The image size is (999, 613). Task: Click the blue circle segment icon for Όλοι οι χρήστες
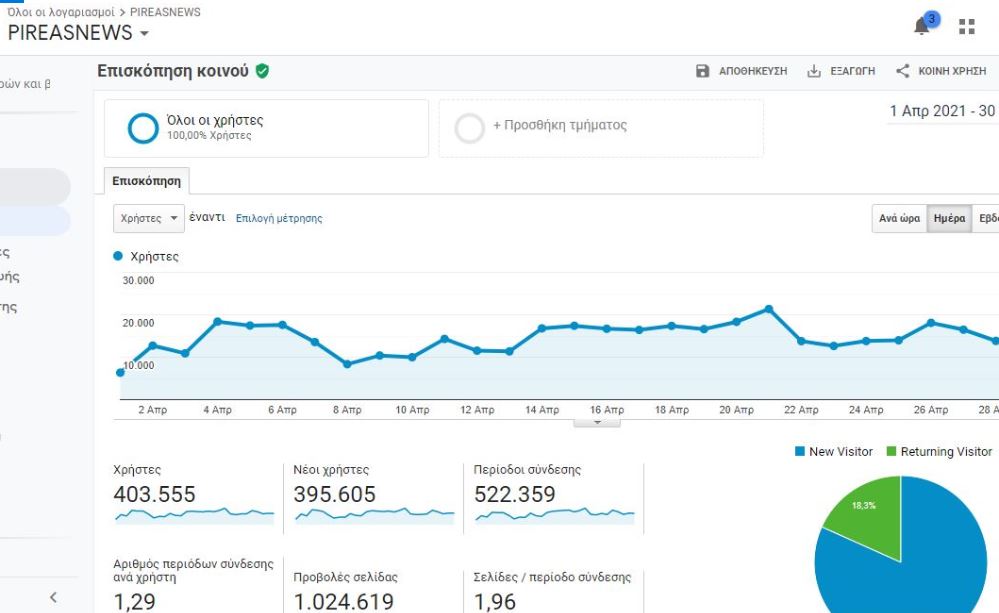coord(143,128)
